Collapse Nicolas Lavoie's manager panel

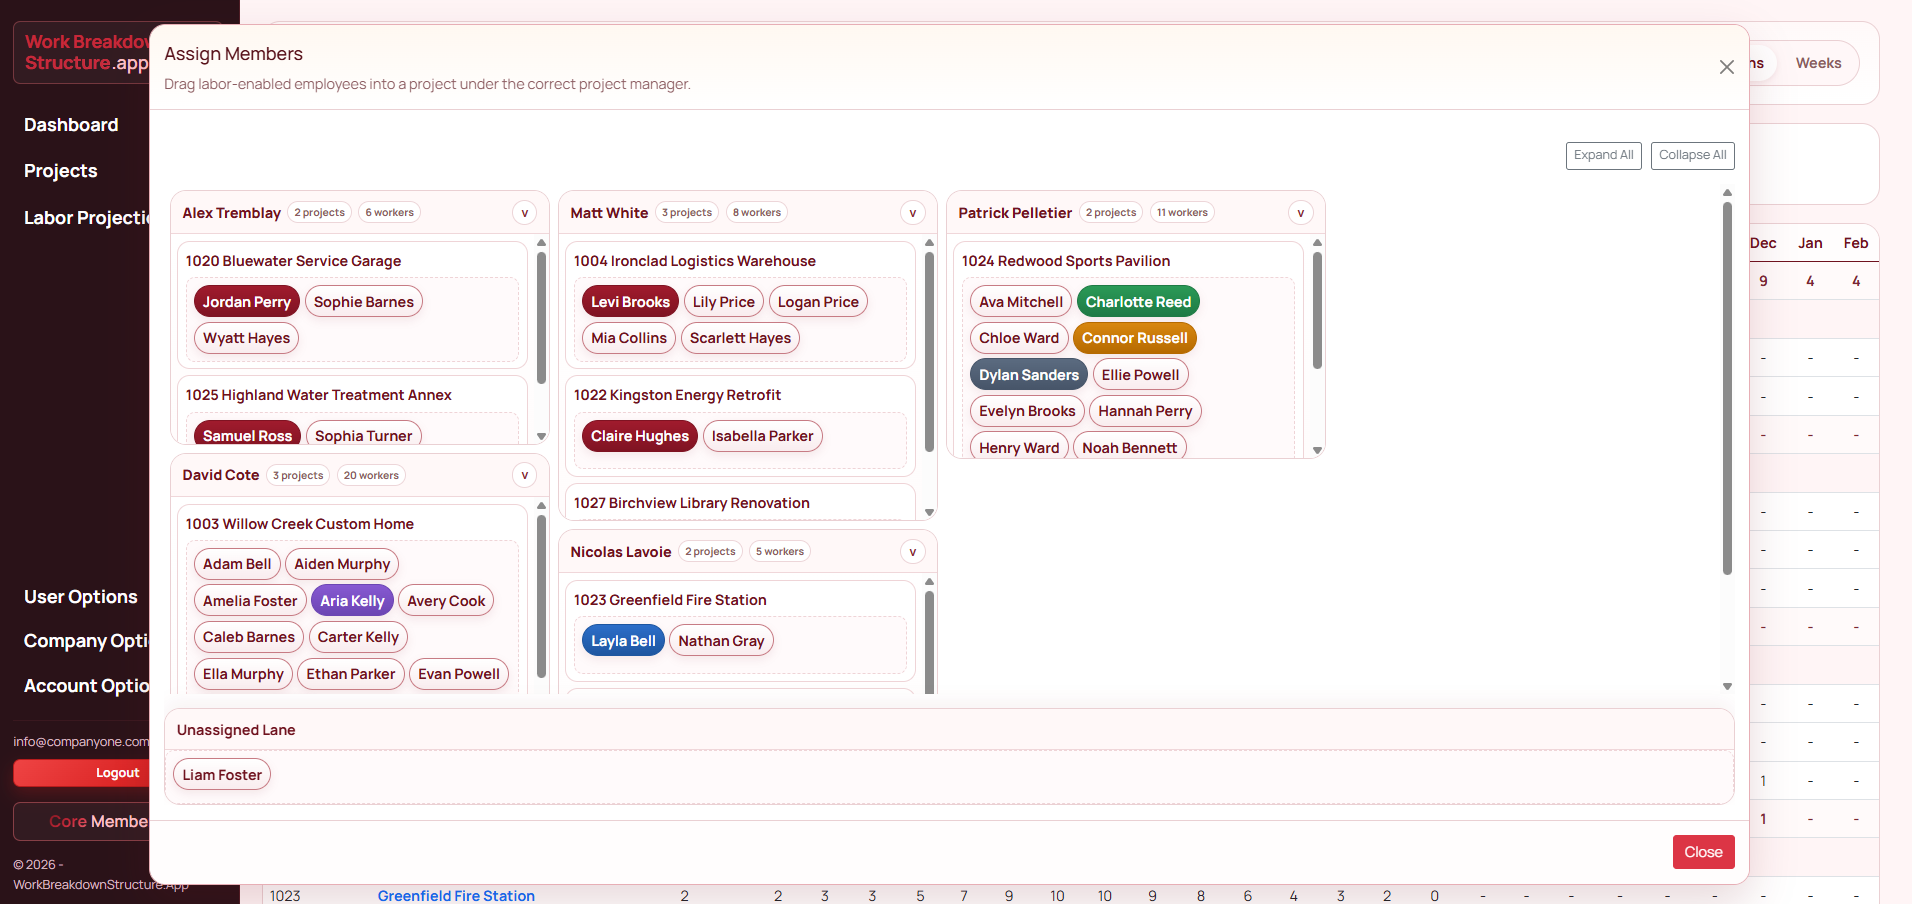(912, 552)
